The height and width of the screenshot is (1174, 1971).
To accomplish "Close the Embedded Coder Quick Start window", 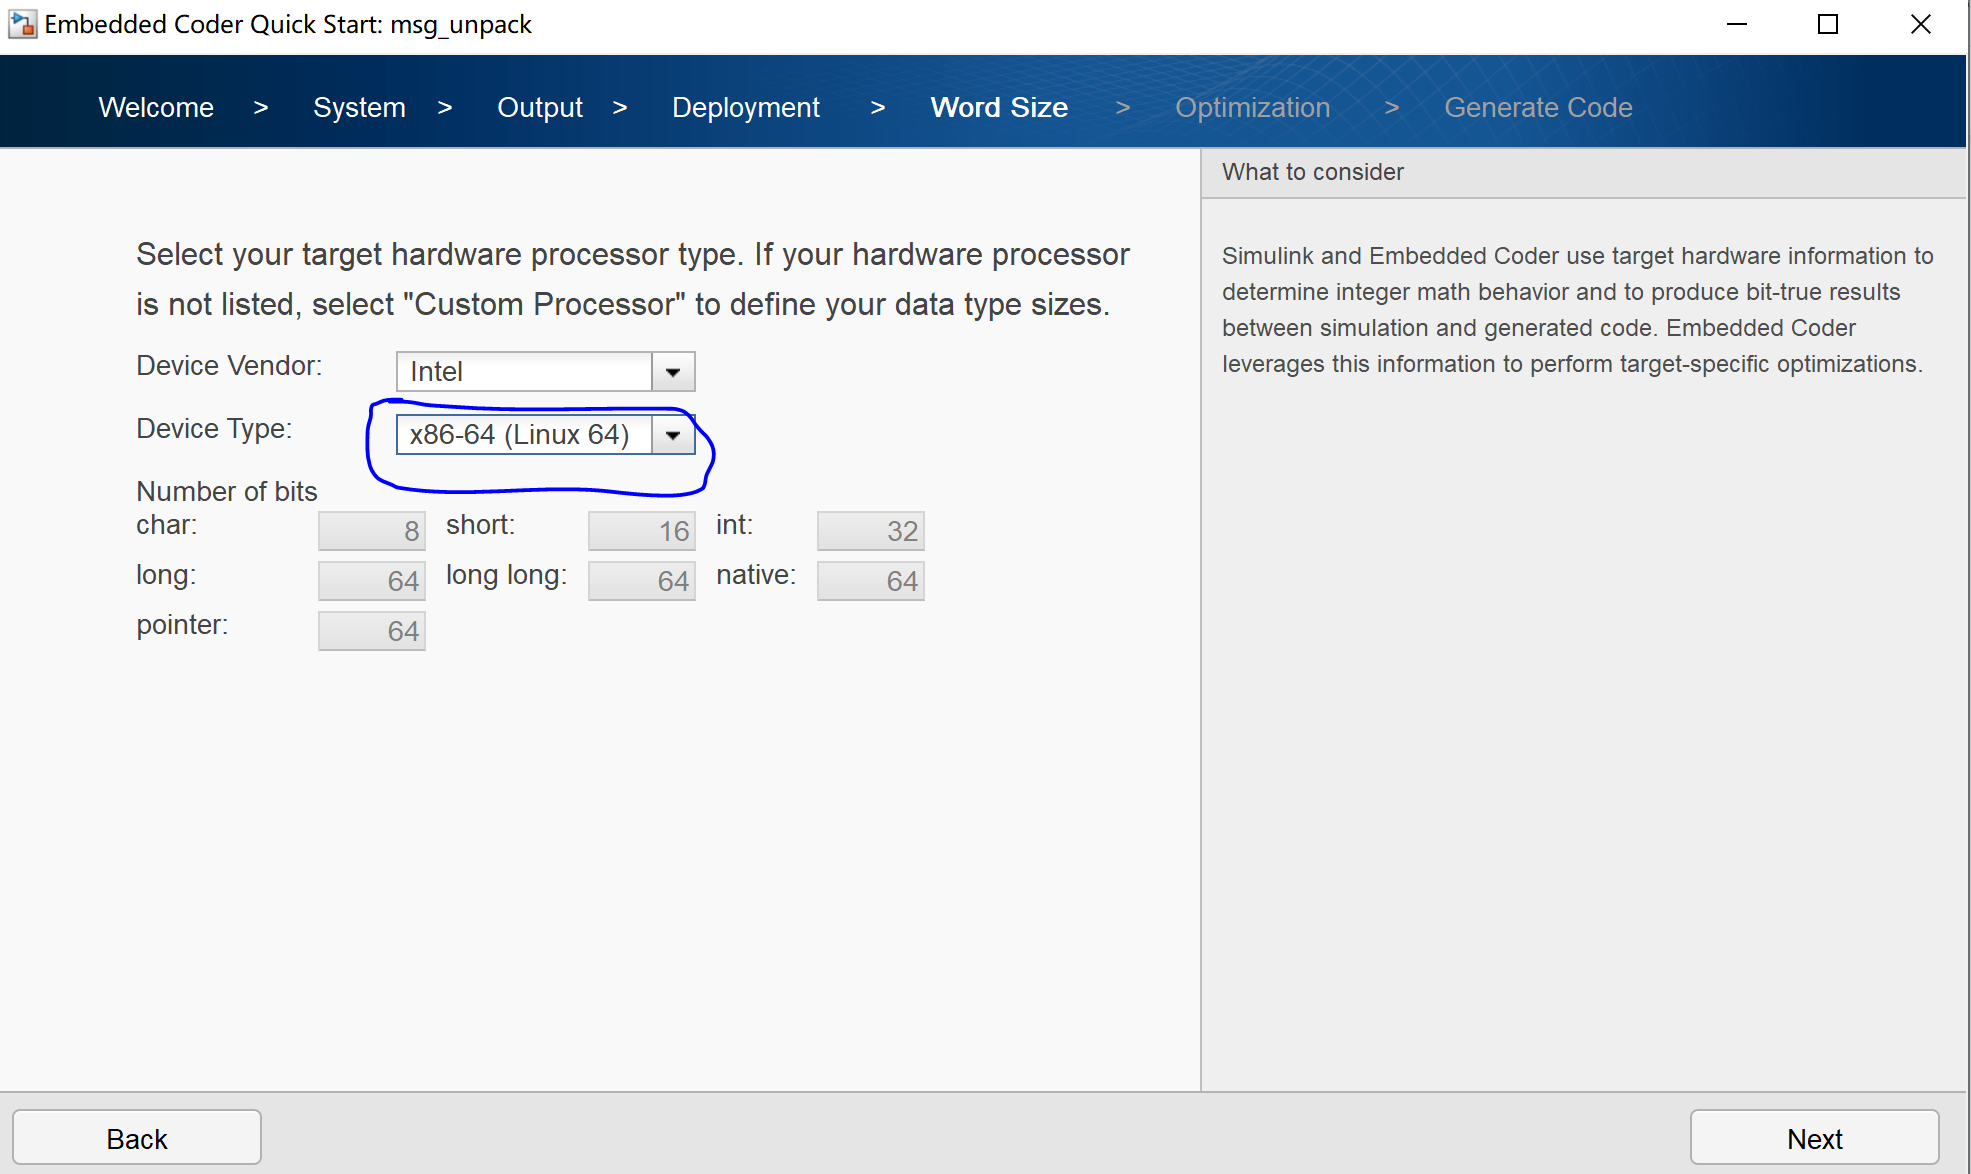I will (x=1920, y=24).
